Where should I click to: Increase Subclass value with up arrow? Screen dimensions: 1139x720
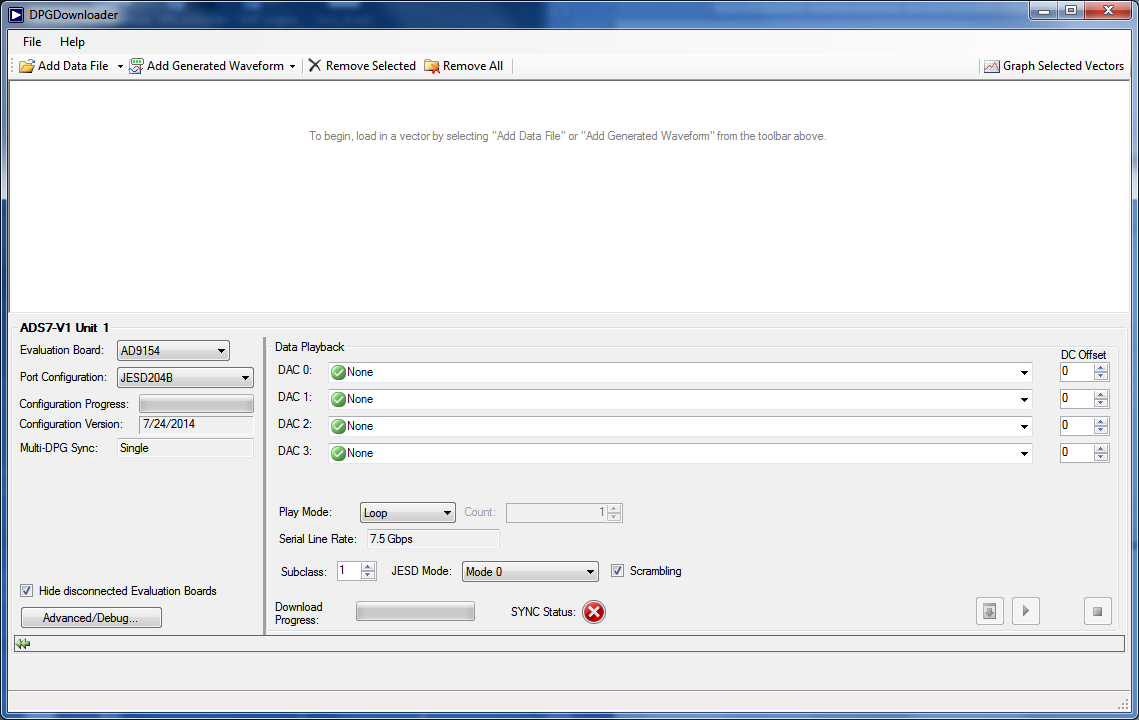click(368, 567)
